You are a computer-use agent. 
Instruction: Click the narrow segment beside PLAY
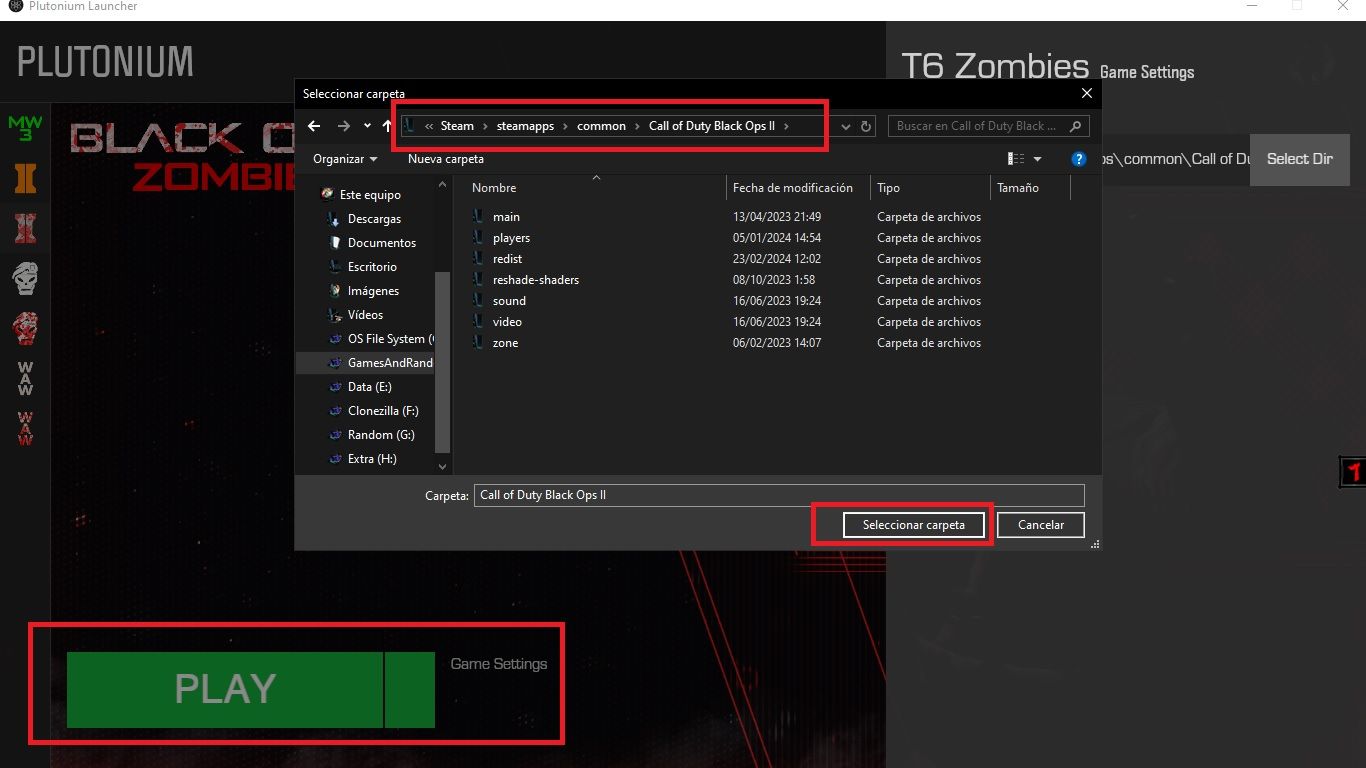click(410, 690)
